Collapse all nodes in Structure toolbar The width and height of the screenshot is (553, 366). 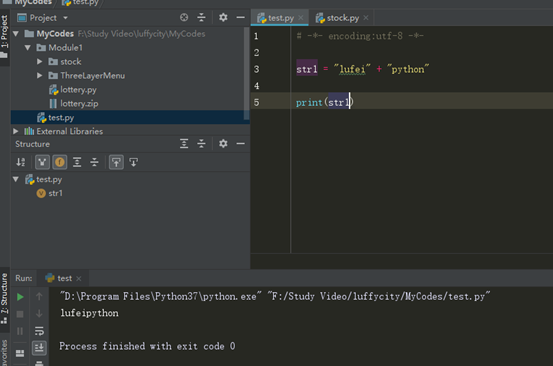point(94,162)
